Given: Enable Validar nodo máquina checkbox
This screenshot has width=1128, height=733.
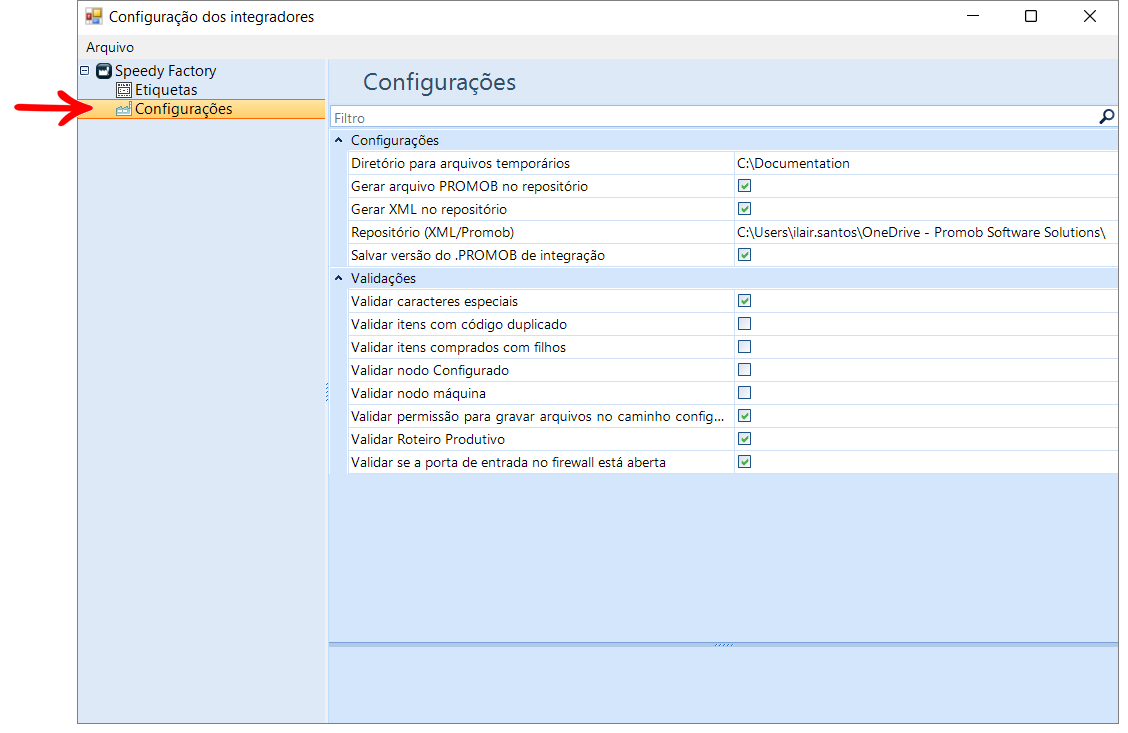Looking at the screenshot, I should pos(745,393).
